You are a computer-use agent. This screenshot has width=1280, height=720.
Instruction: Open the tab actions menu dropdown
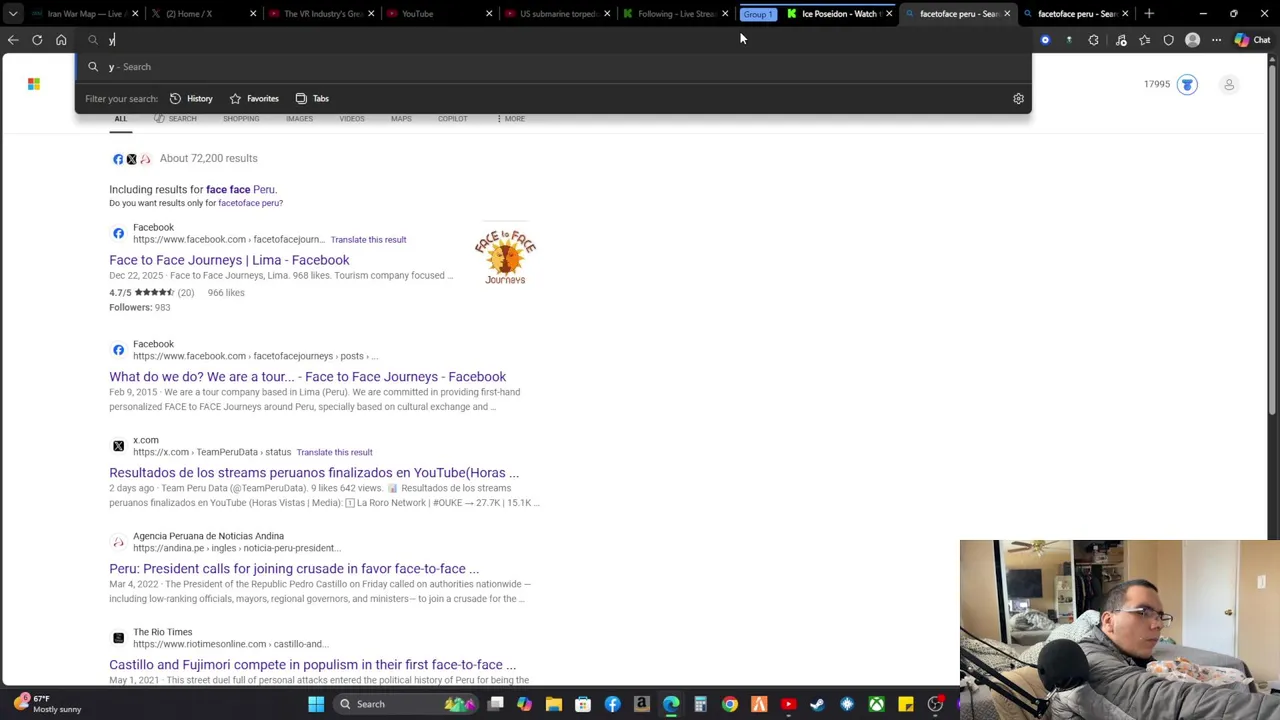pyautogui.click(x=13, y=14)
